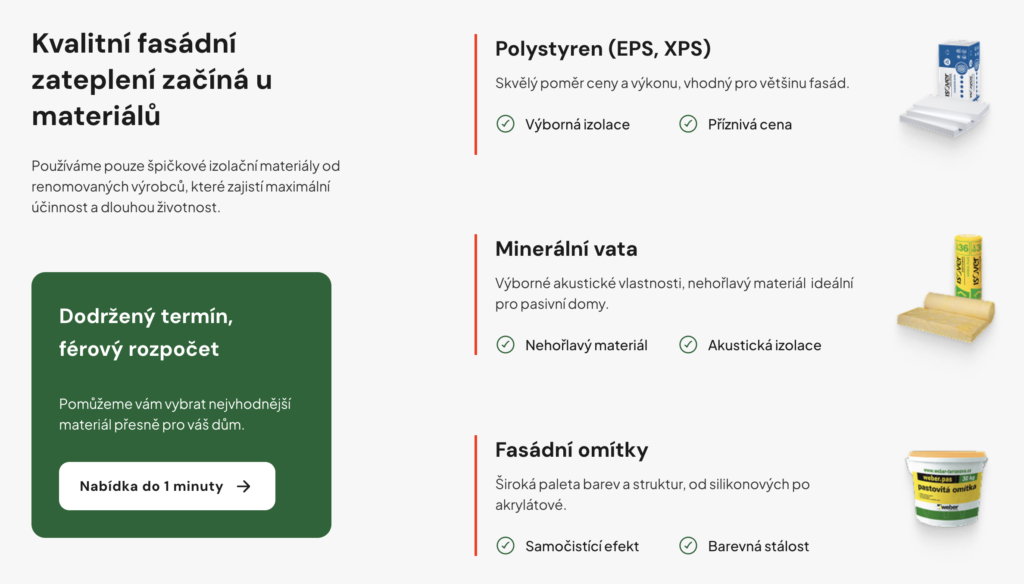Screen dimensions: 1024x584
Task: Click the checkmark icon beside Nehořlavý materiál
Action: coord(505,345)
